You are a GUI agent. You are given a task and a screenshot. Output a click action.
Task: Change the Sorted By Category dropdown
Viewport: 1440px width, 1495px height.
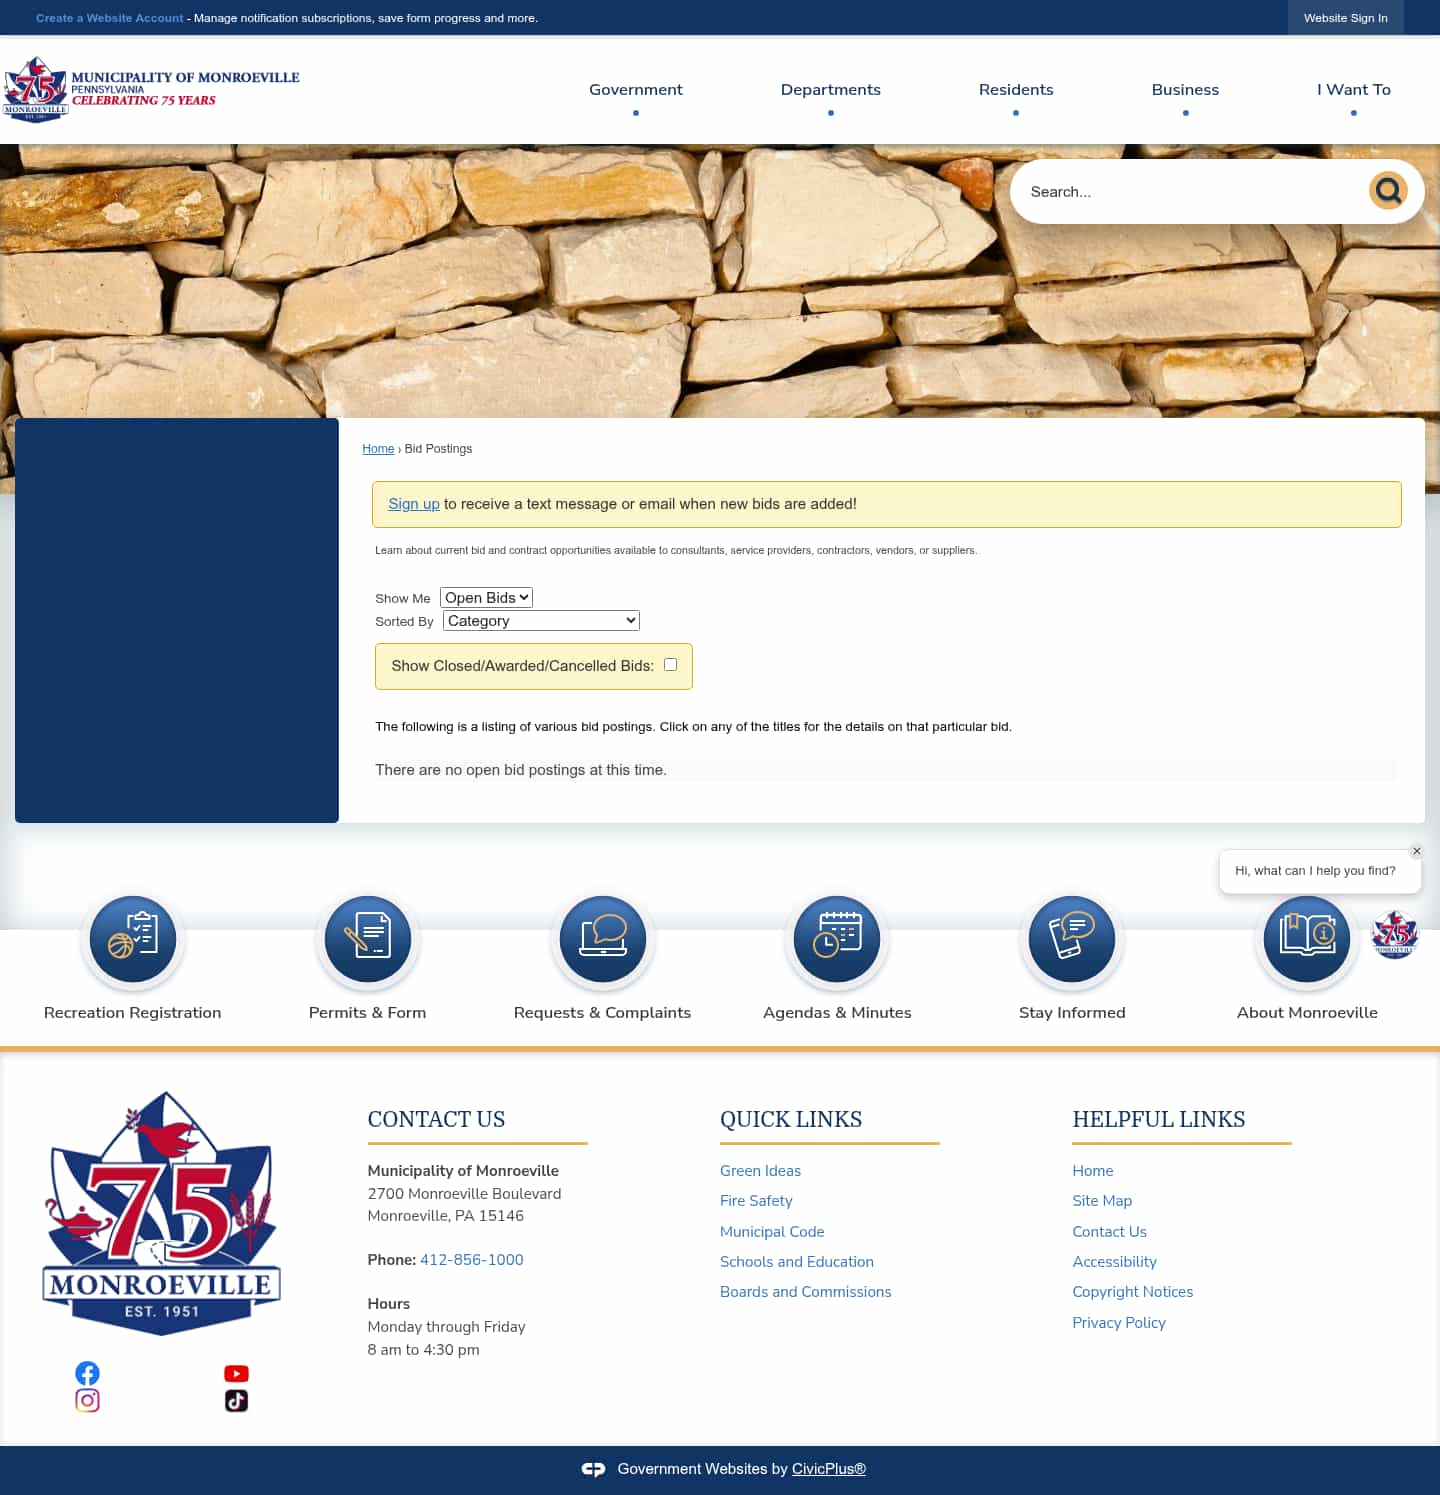click(x=540, y=620)
